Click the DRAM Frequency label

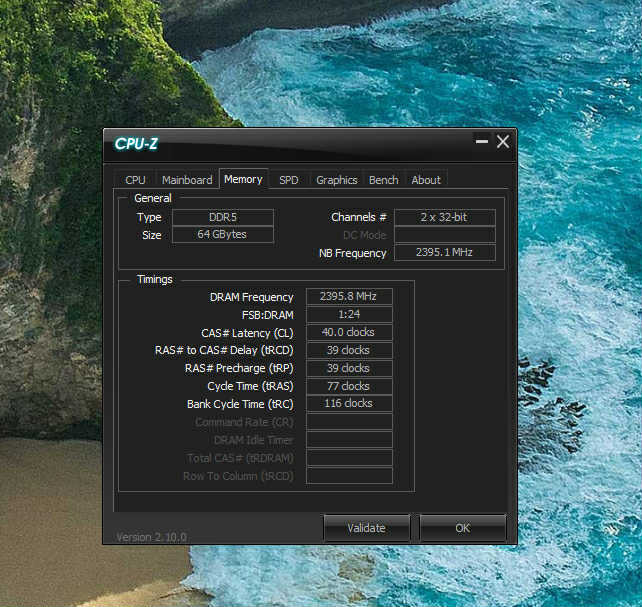click(x=251, y=297)
